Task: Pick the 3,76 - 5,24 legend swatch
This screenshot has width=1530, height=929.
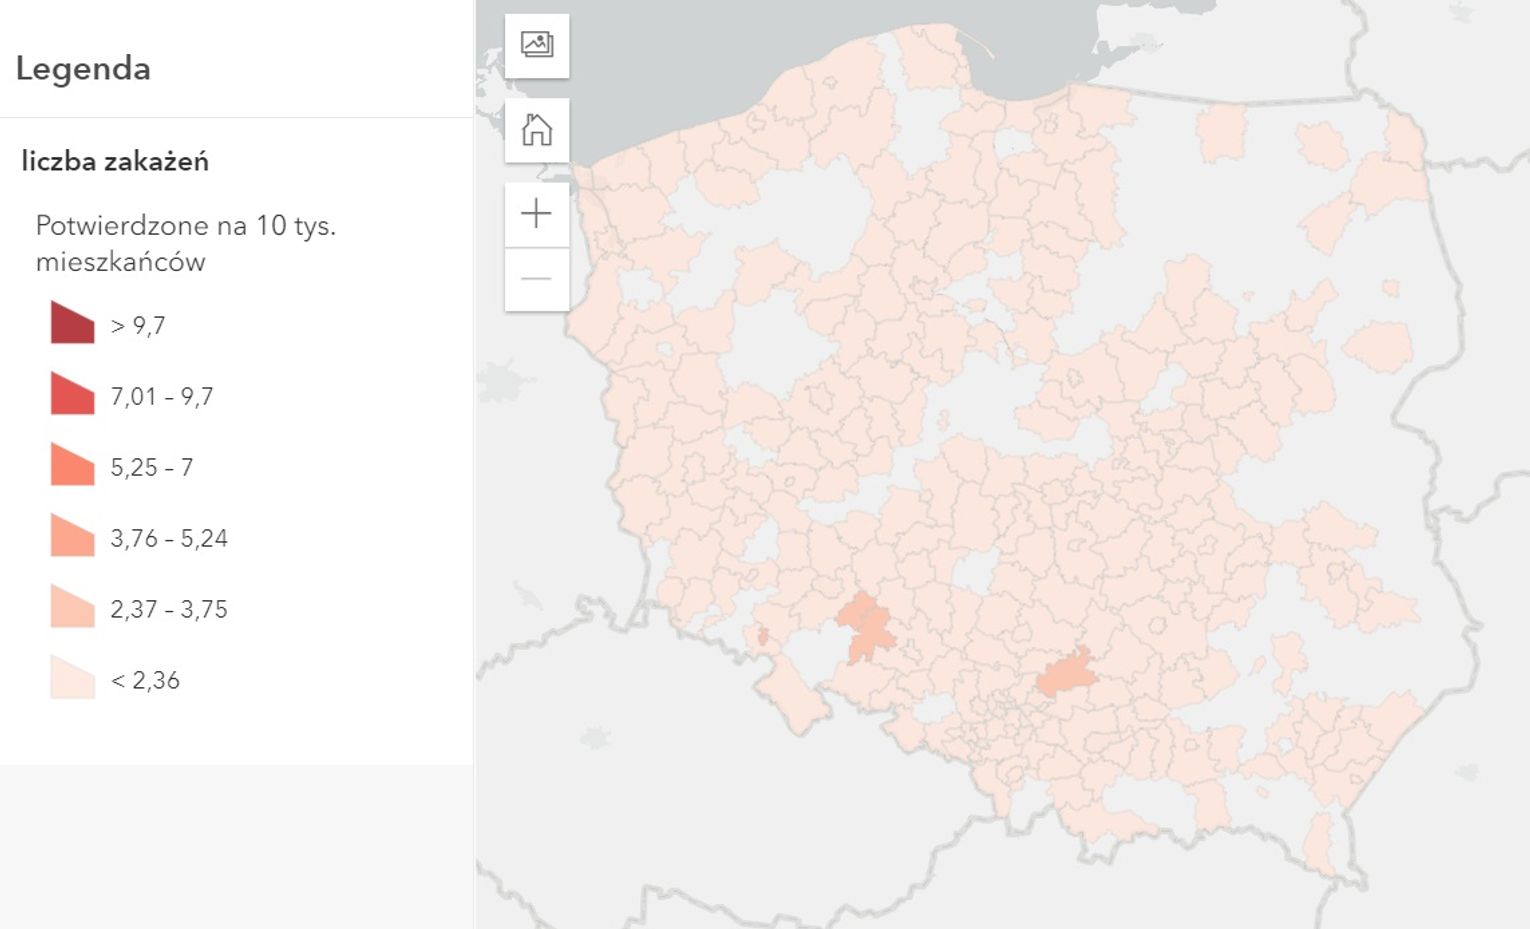Action: tap(72, 537)
